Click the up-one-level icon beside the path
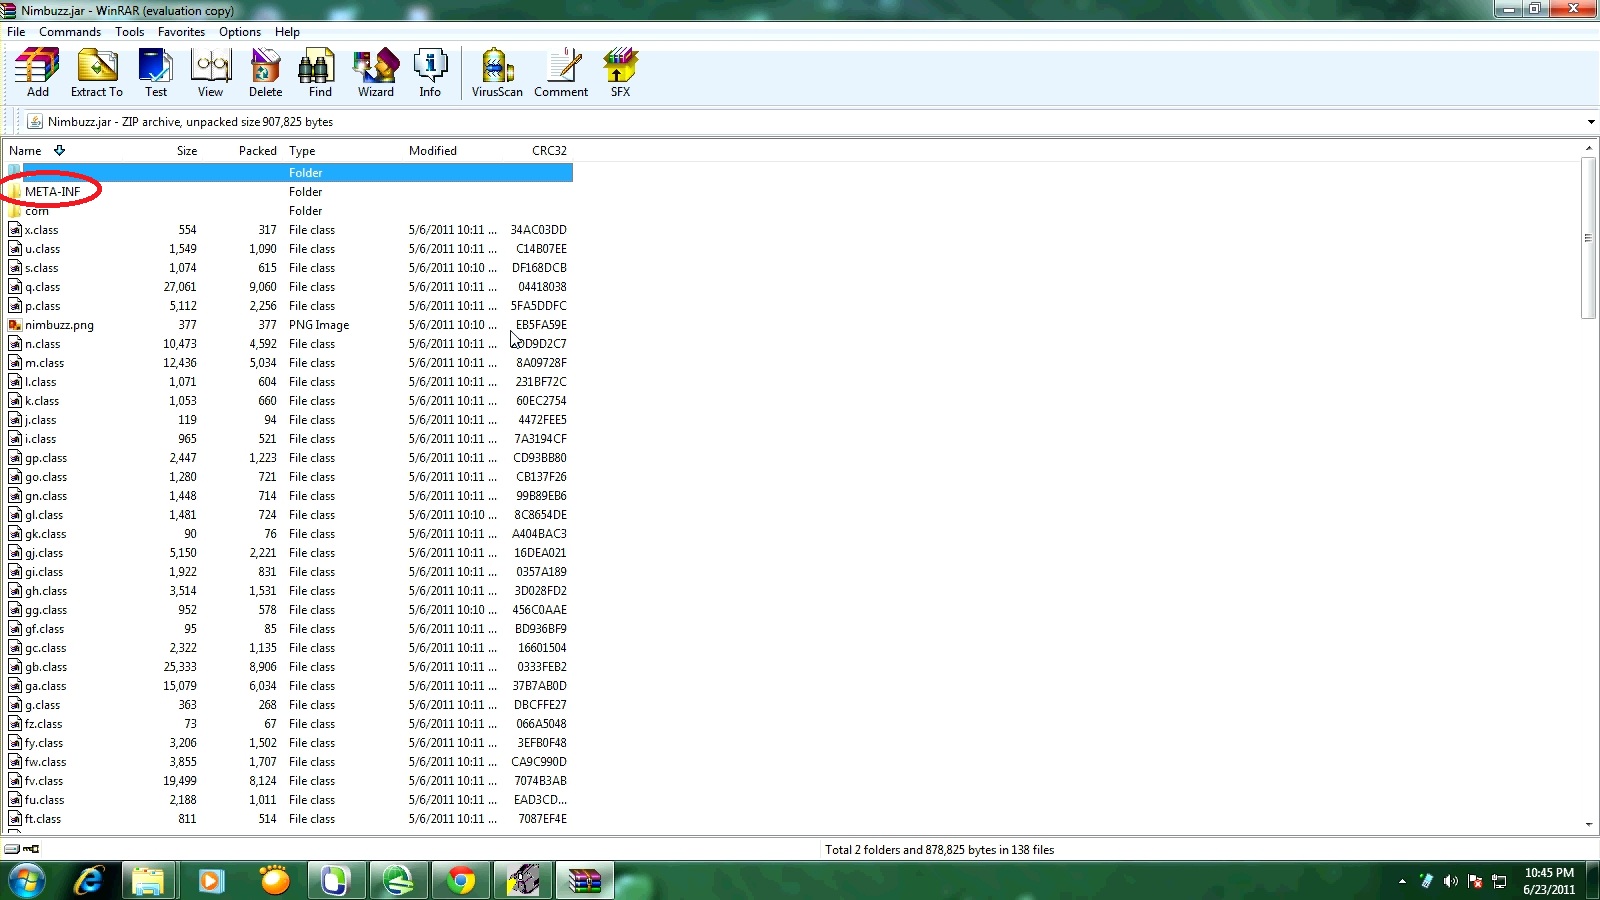This screenshot has height=900, width=1600. tap(35, 122)
